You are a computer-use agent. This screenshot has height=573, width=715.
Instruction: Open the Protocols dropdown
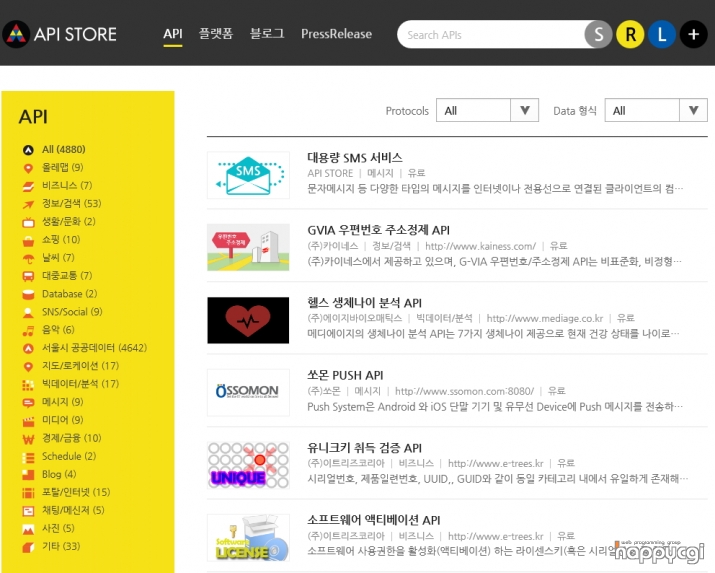tap(487, 110)
